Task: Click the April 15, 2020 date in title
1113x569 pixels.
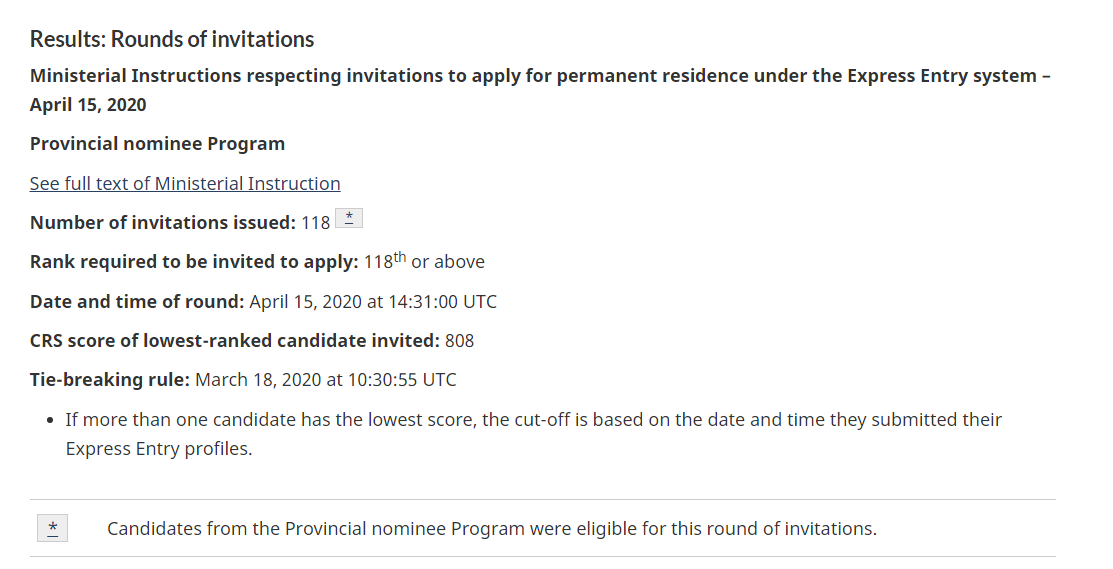Action: tap(88, 105)
